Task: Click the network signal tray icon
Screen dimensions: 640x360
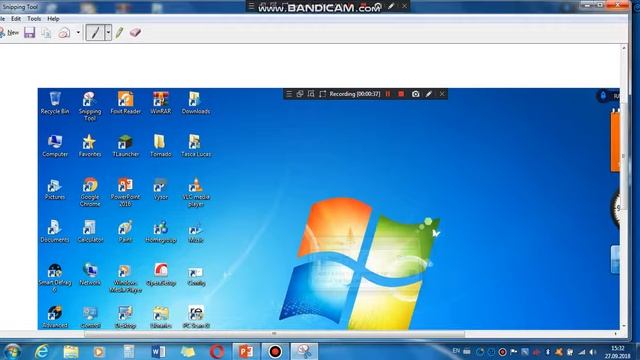Action: pyautogui.click(x=582, y=352)
